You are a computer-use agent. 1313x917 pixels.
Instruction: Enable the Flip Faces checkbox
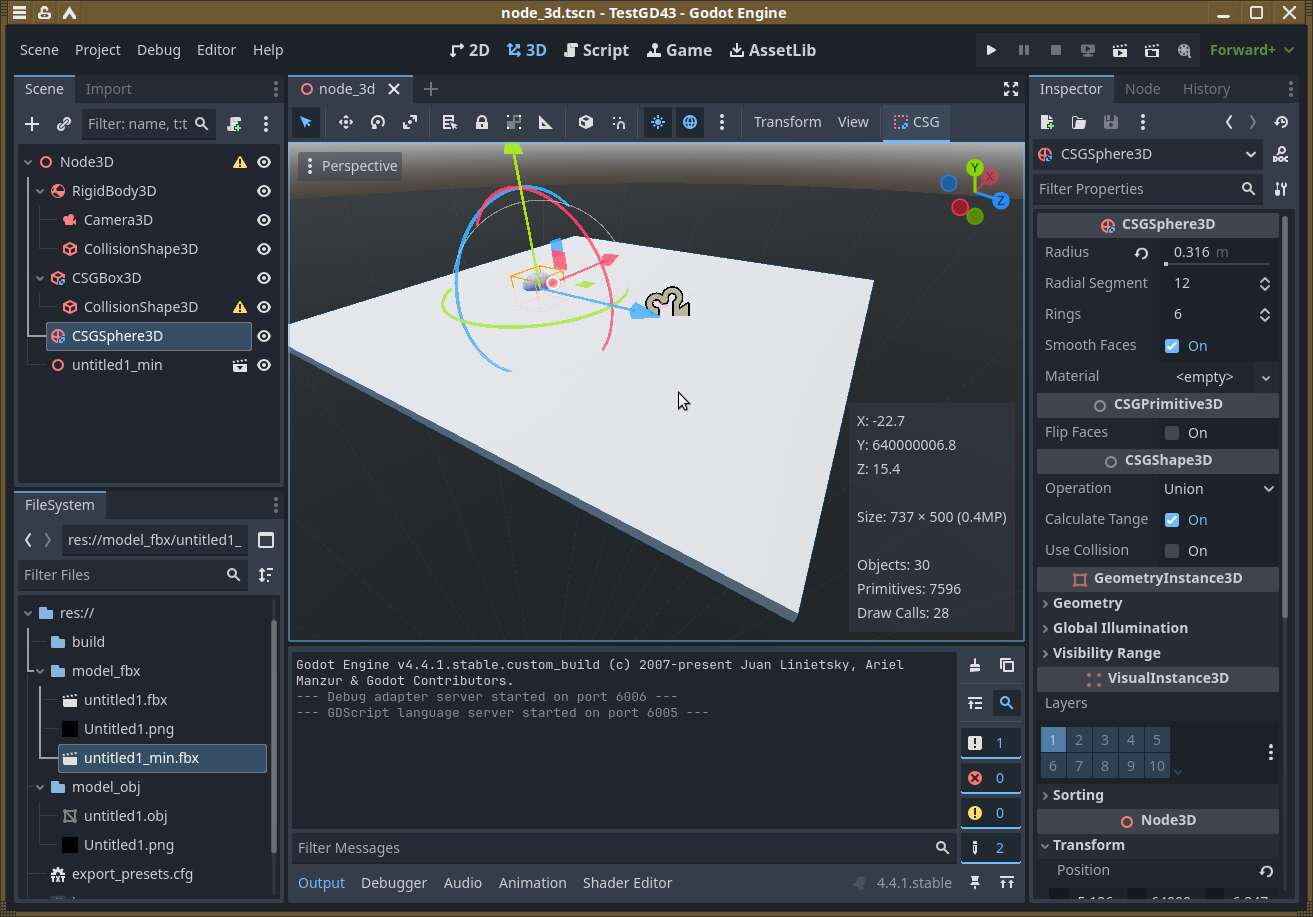pos(1172,433)
